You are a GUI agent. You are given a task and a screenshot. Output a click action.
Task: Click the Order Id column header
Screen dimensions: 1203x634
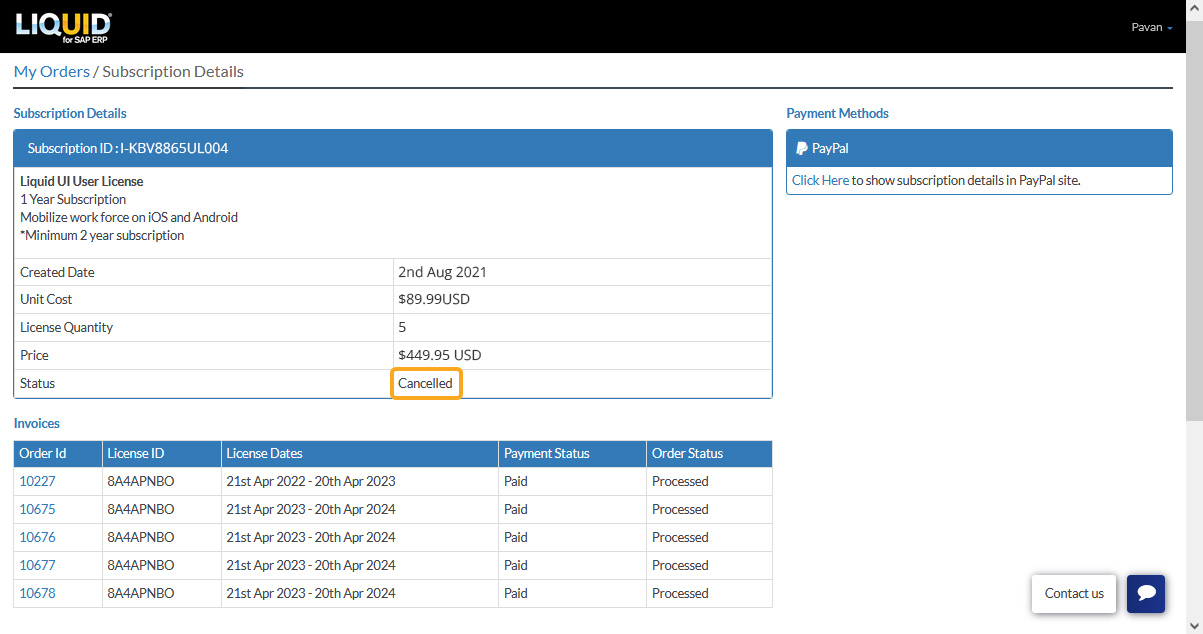pyautogui.click(x=58, y=453)
